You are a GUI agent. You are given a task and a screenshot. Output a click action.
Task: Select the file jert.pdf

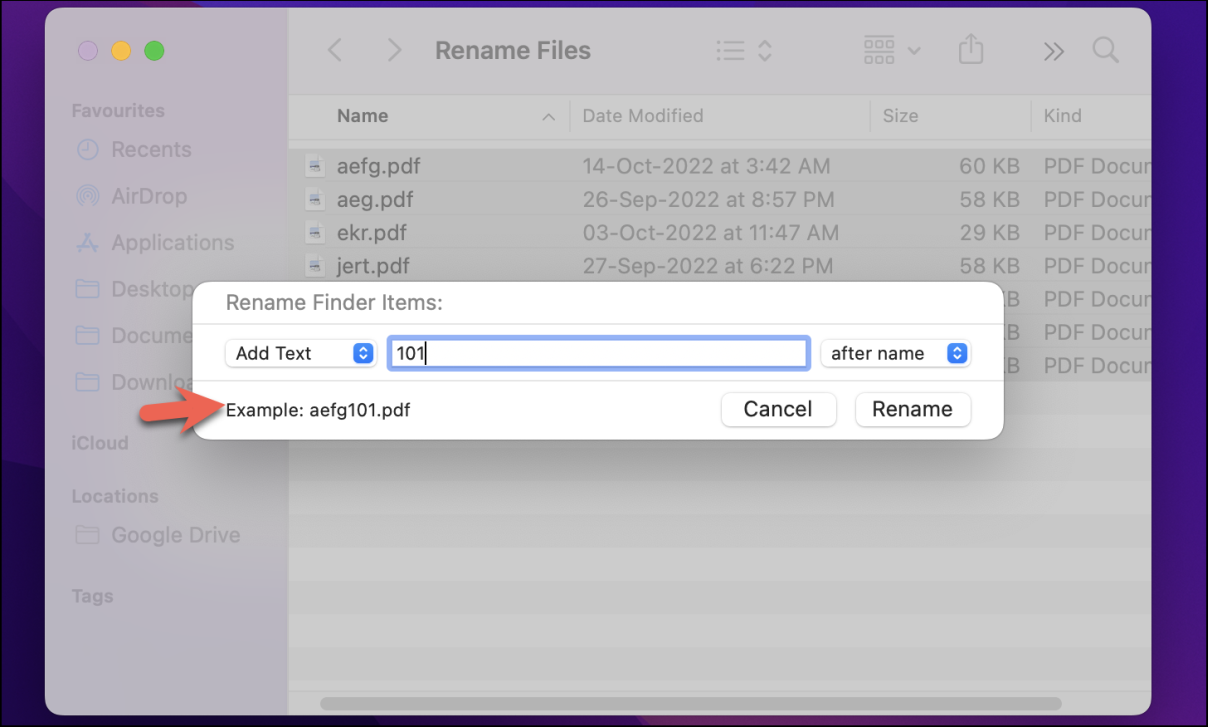coord(373,266)
